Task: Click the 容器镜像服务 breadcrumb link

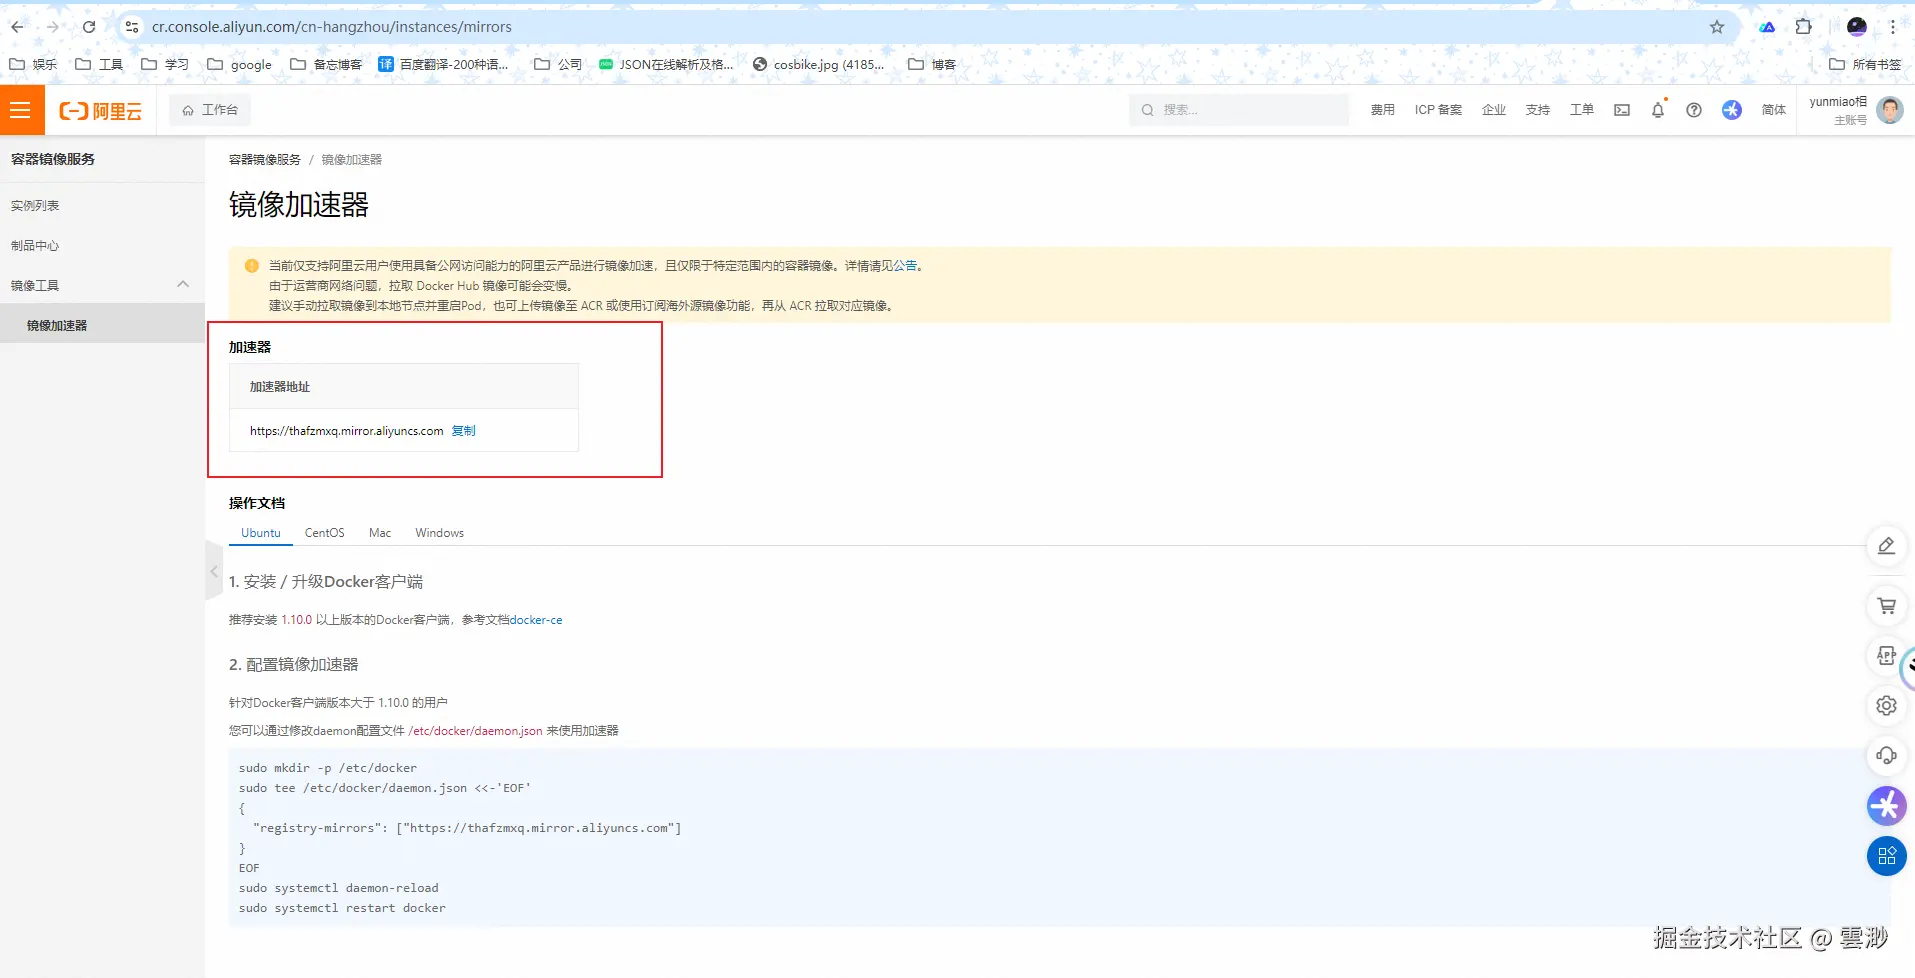Action: 265,160
